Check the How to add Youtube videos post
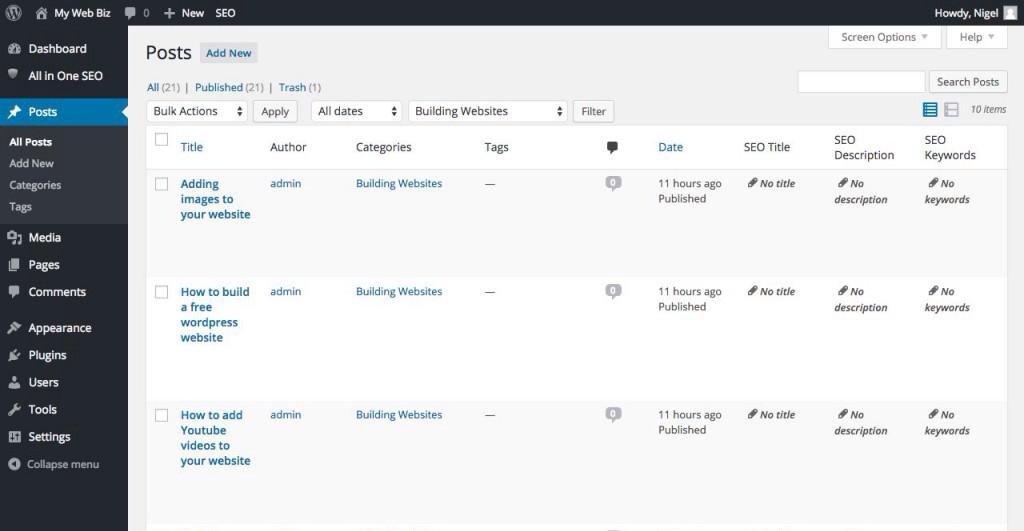1024x531 pixels. click(161, 415)
